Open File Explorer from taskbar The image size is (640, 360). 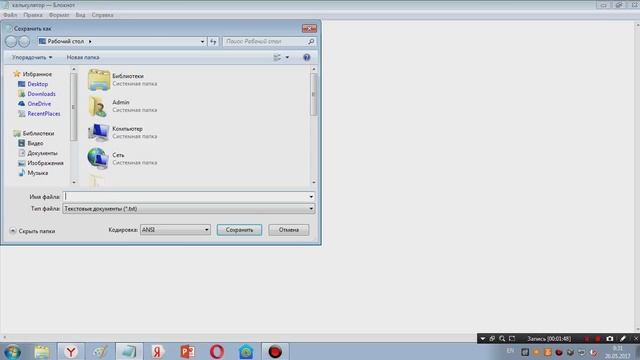[x=42, y=351]
